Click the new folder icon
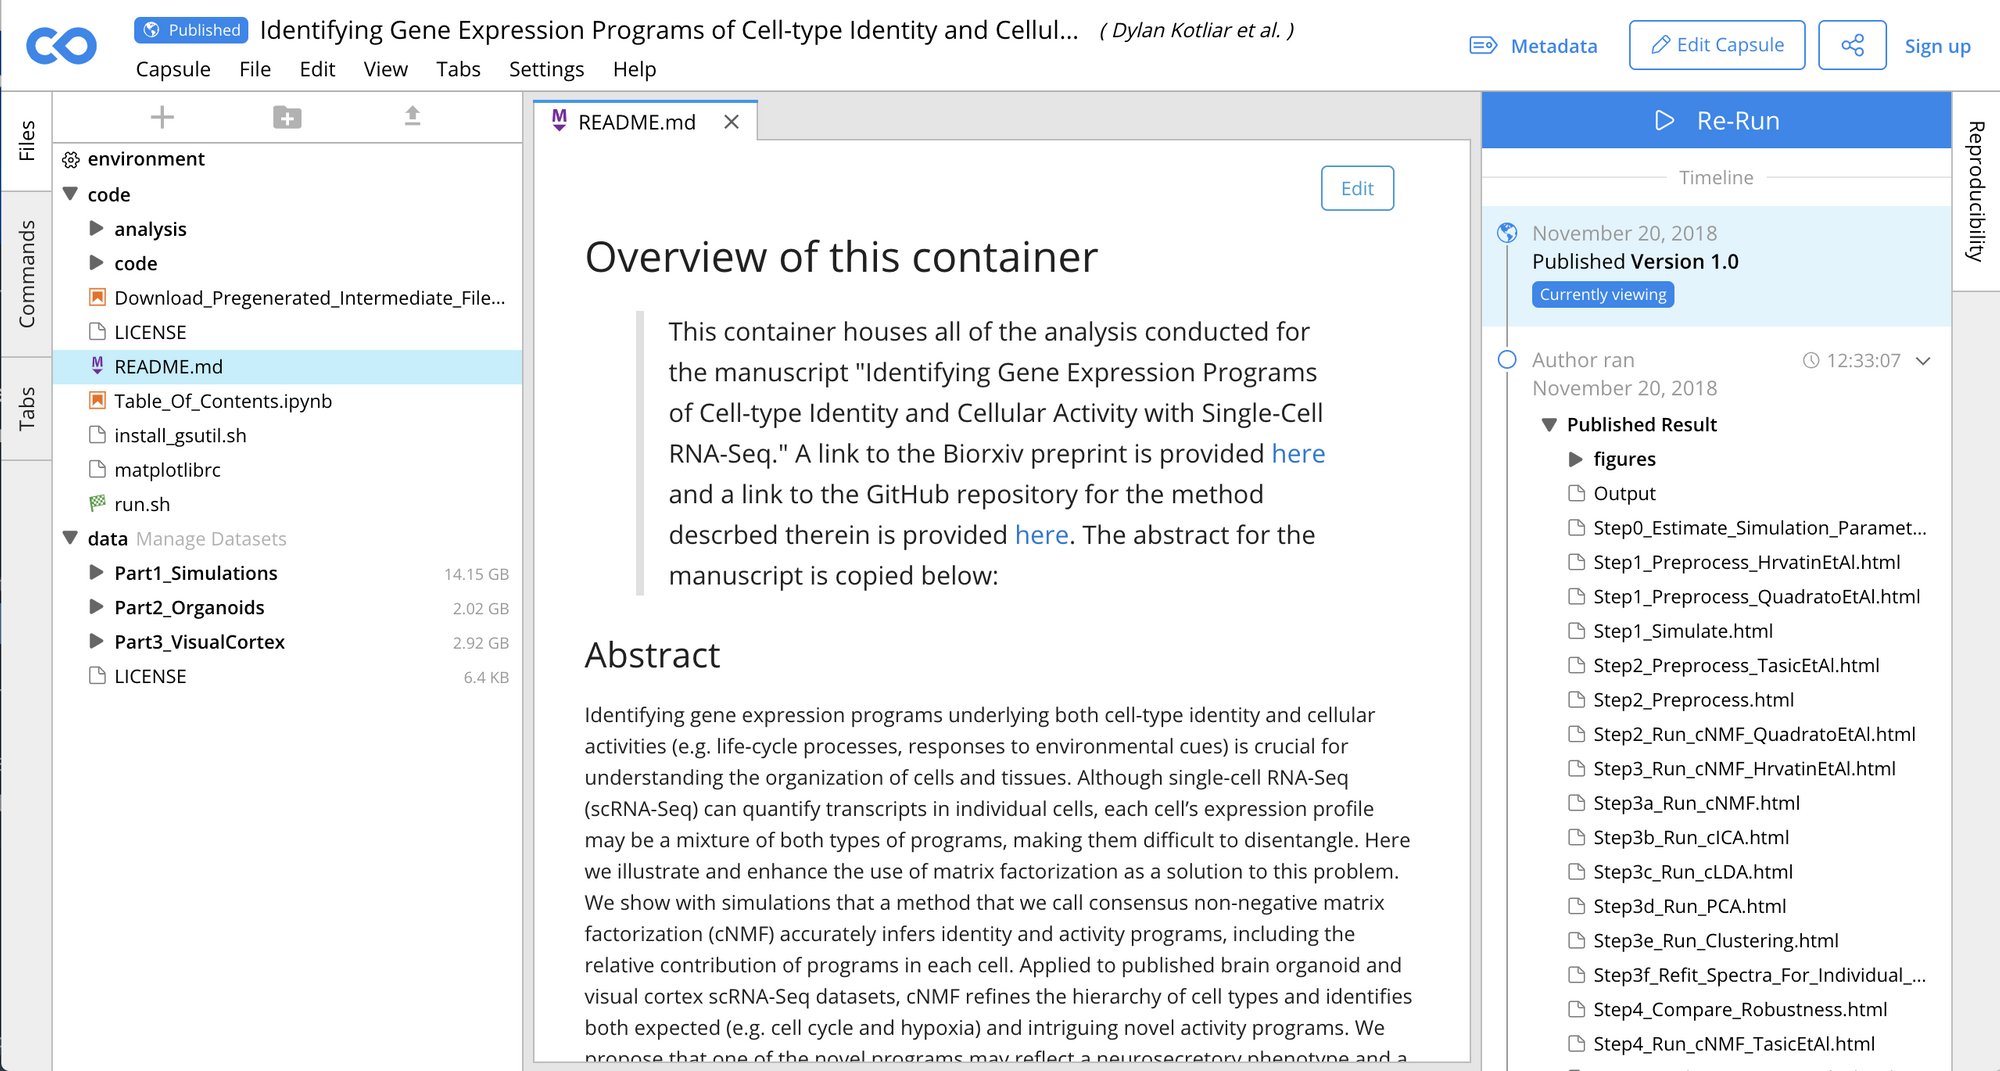2000x1071 pixels. (x=287, y=117)
